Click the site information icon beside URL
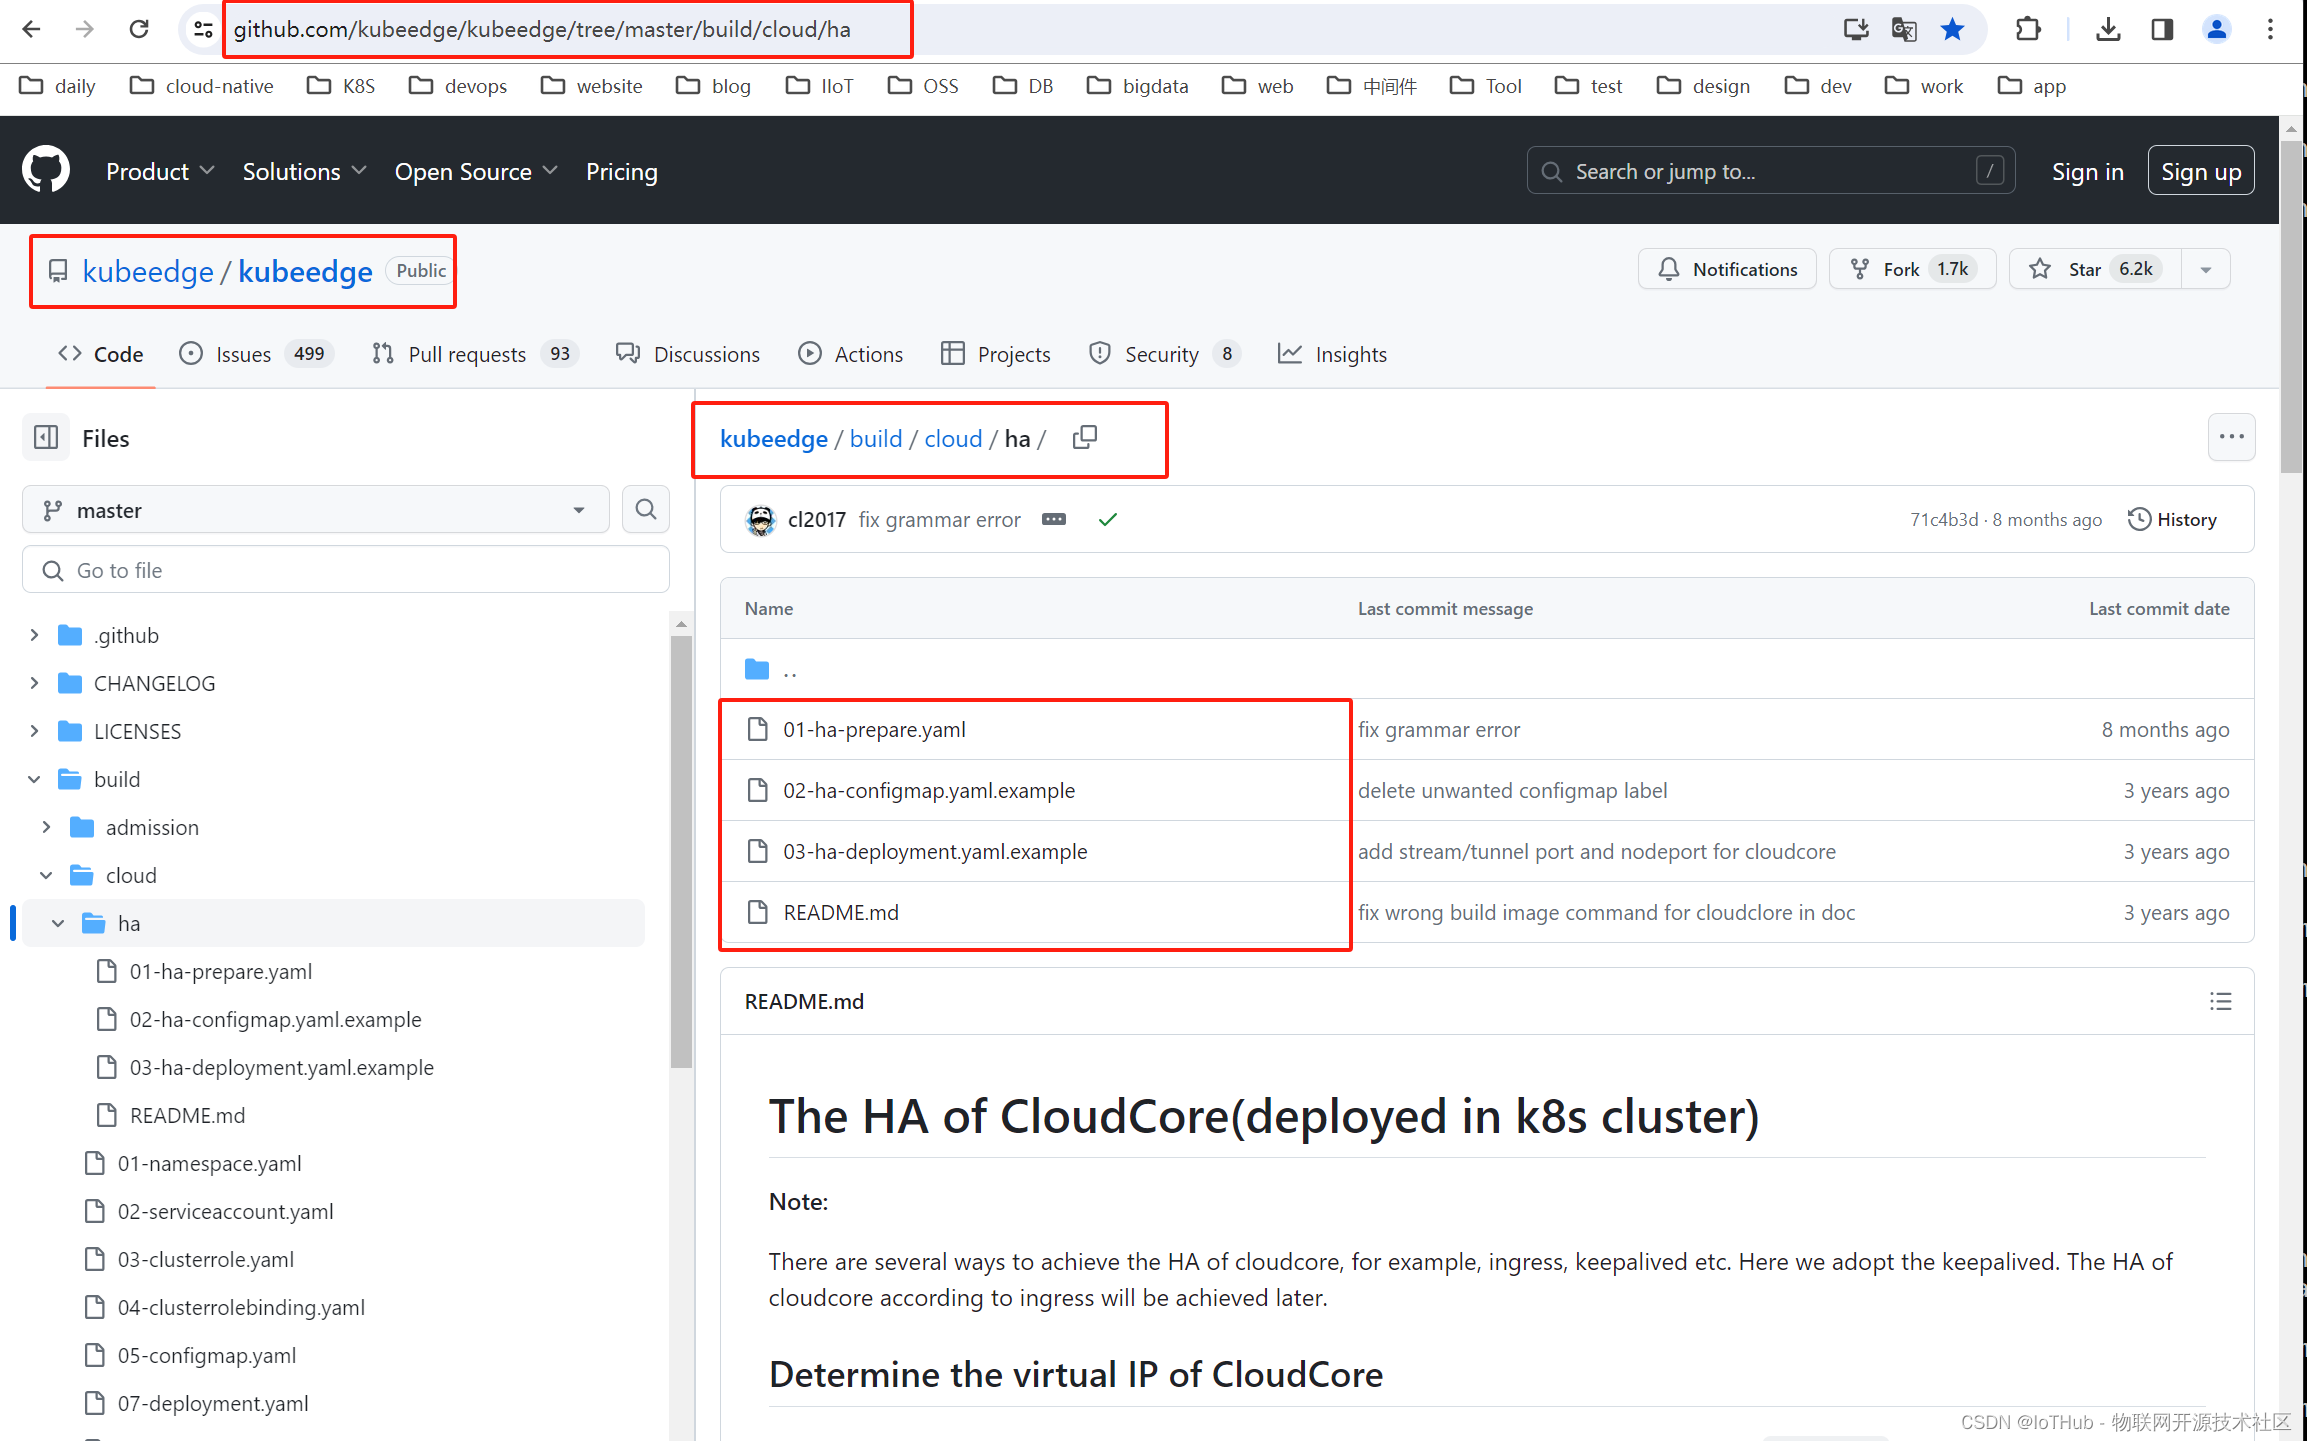Viewport: 2307px width, 1441px height. 203,29
